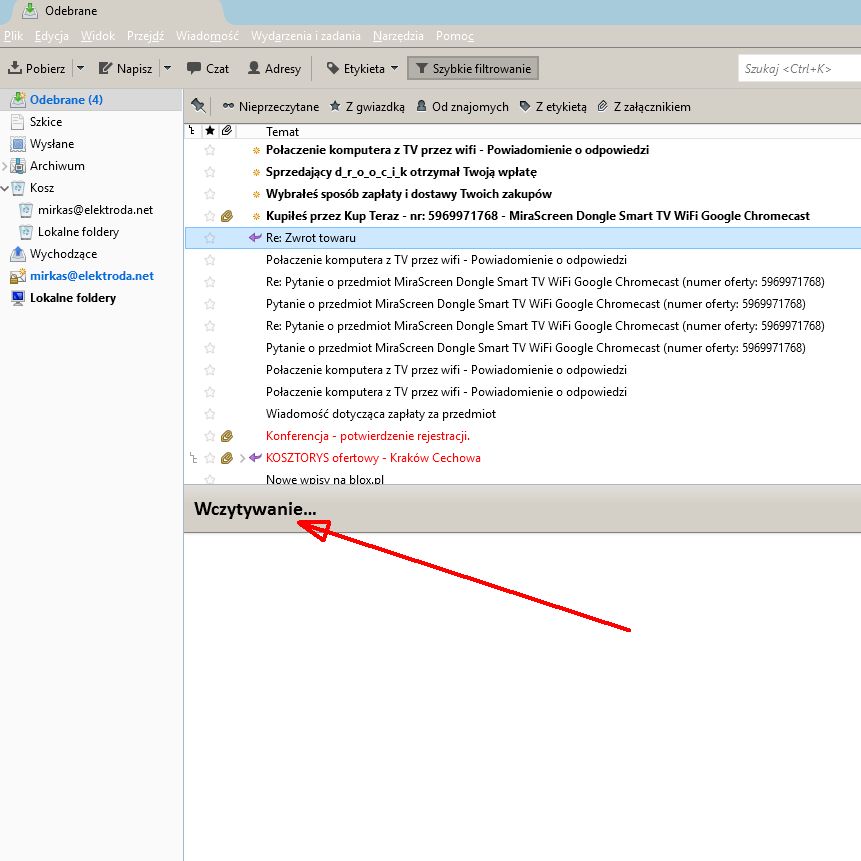Open Wybrałeś sposób zapłaty i dostawy message

tap(409, 194)
